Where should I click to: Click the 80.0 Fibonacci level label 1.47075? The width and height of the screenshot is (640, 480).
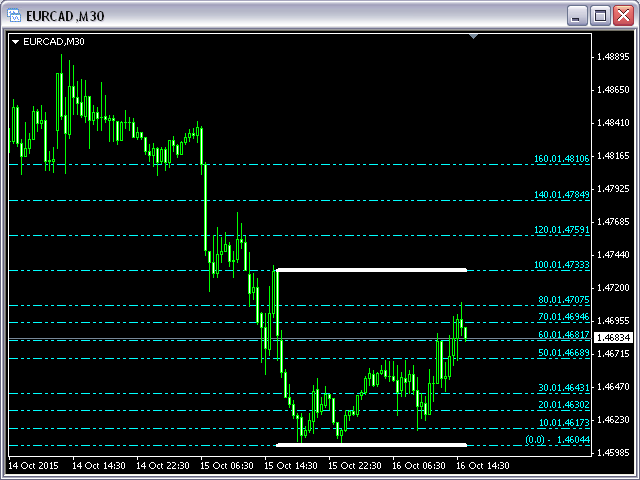[x=561, y=299]
